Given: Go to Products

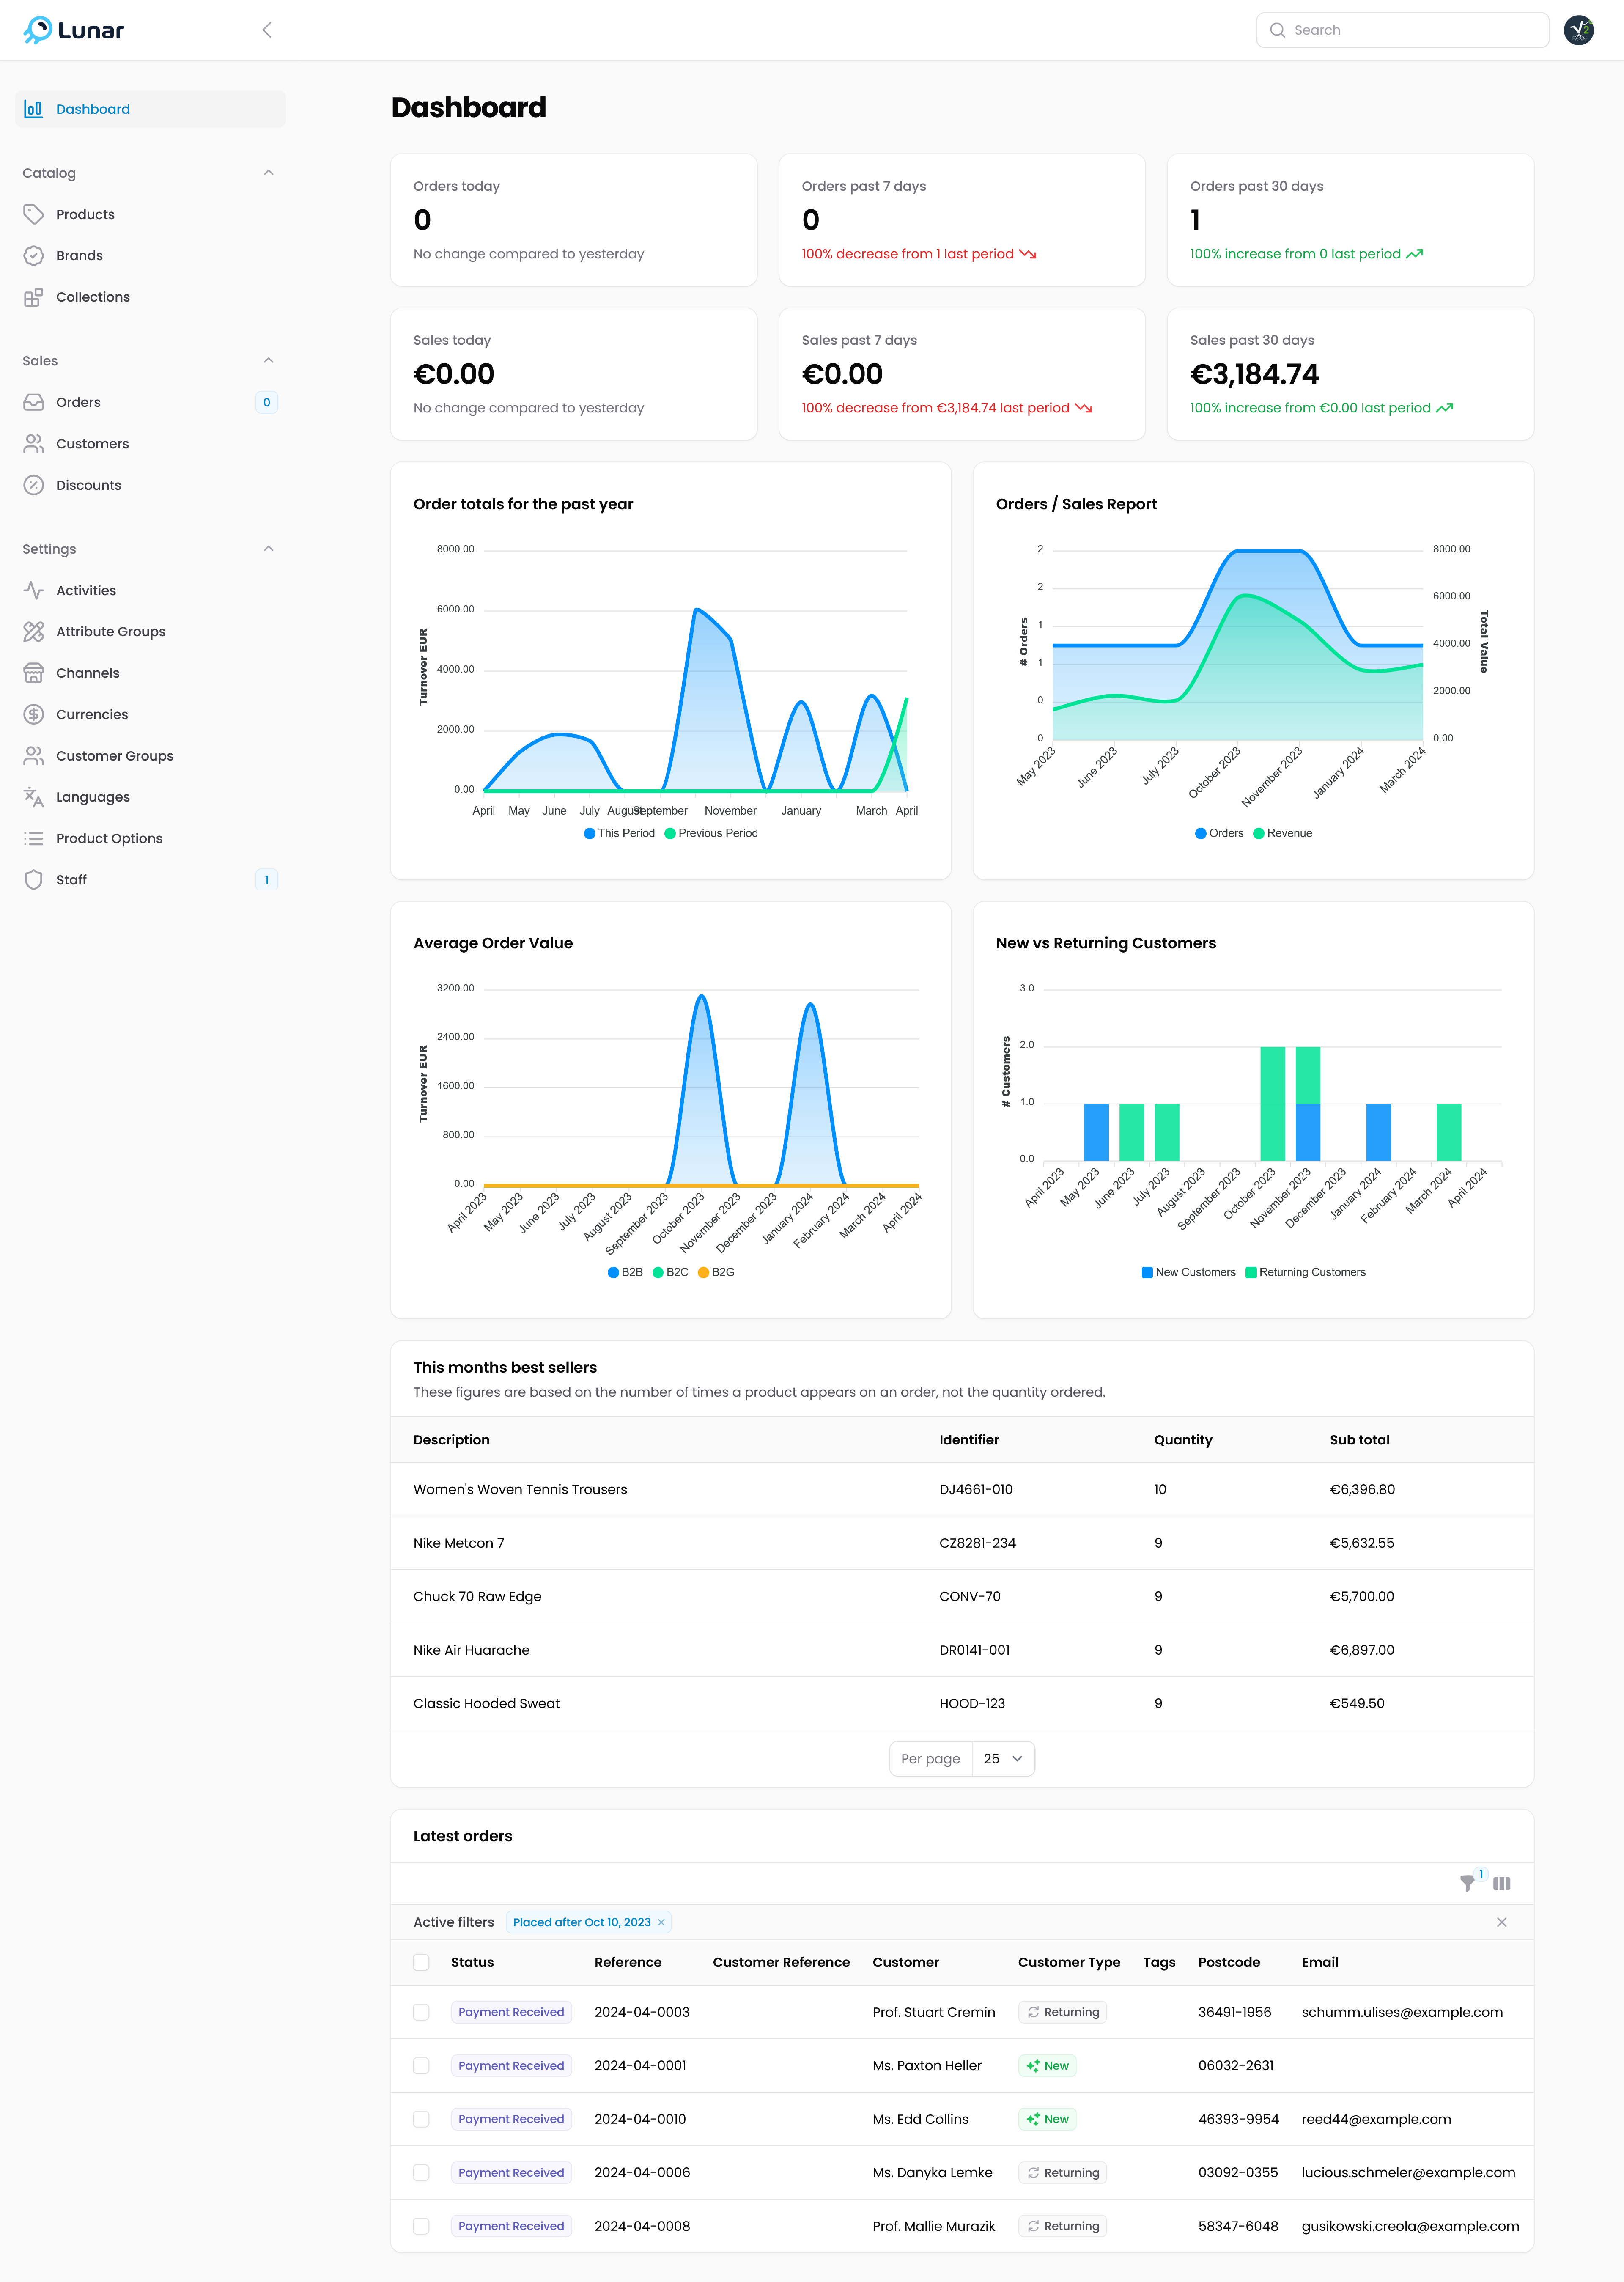Looking at the screenshot, I should click(x=150, y=214).
